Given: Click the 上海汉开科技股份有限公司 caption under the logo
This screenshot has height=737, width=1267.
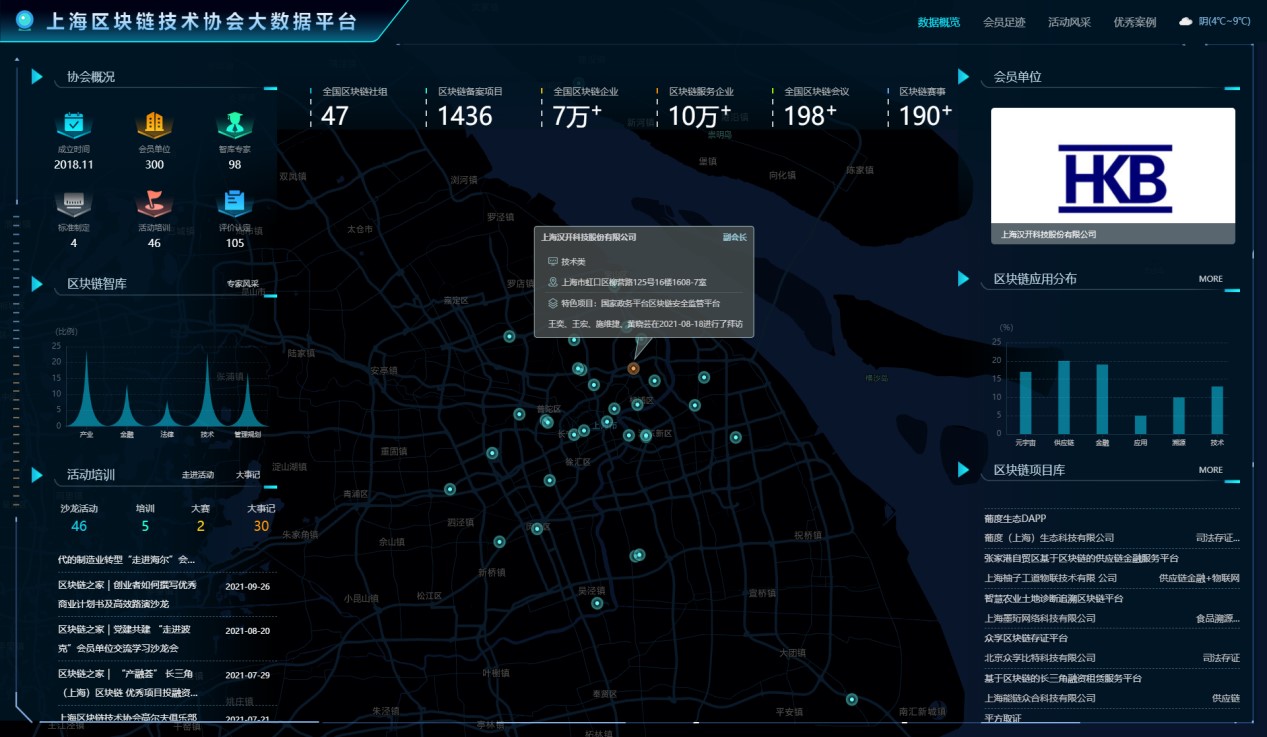Looking at the screenshot, I should click(x=1049, y=234).
